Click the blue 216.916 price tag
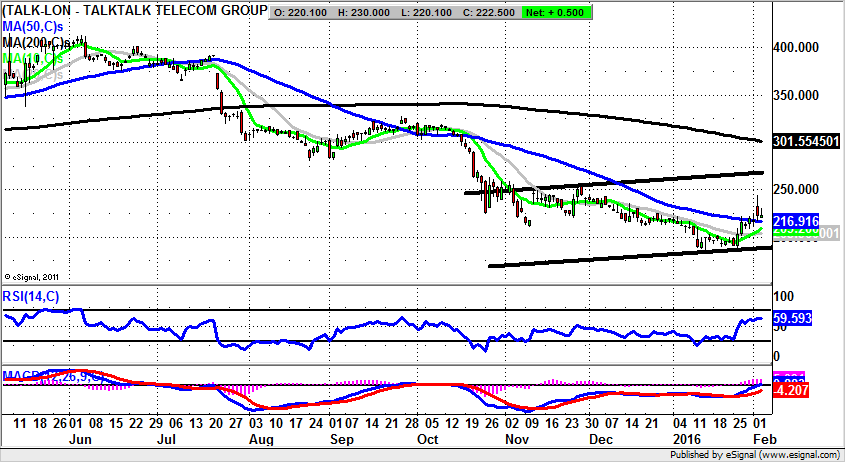Viewport: 845px width, 462px height. coord(797,220)
